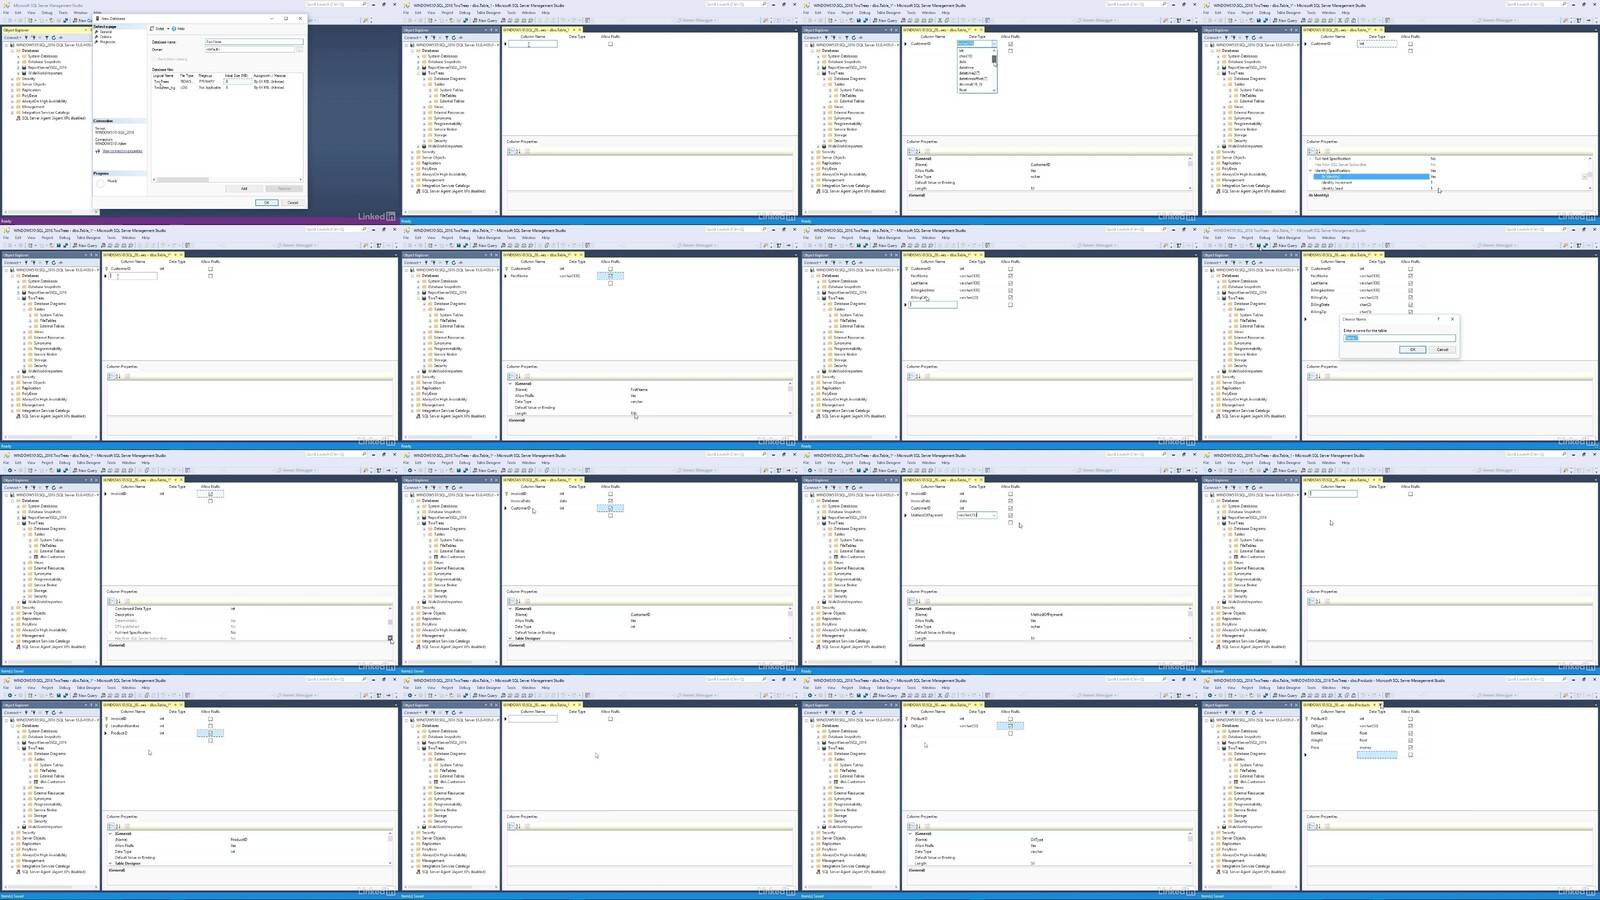Screen dimensions: 1600x900
Task: Open Help menu in LineItemNumber frame
Action: click(145, 687)
